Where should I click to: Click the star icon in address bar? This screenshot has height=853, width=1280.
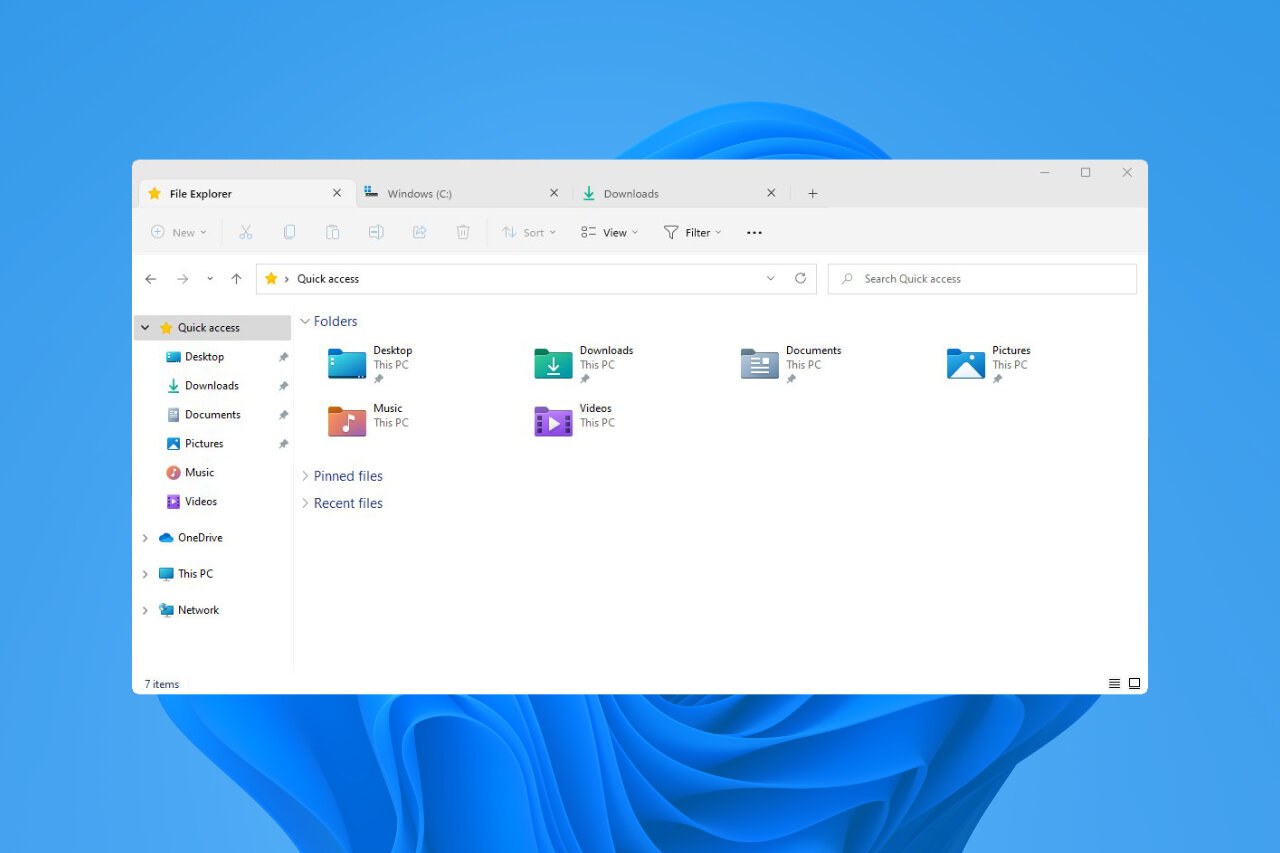271,279
